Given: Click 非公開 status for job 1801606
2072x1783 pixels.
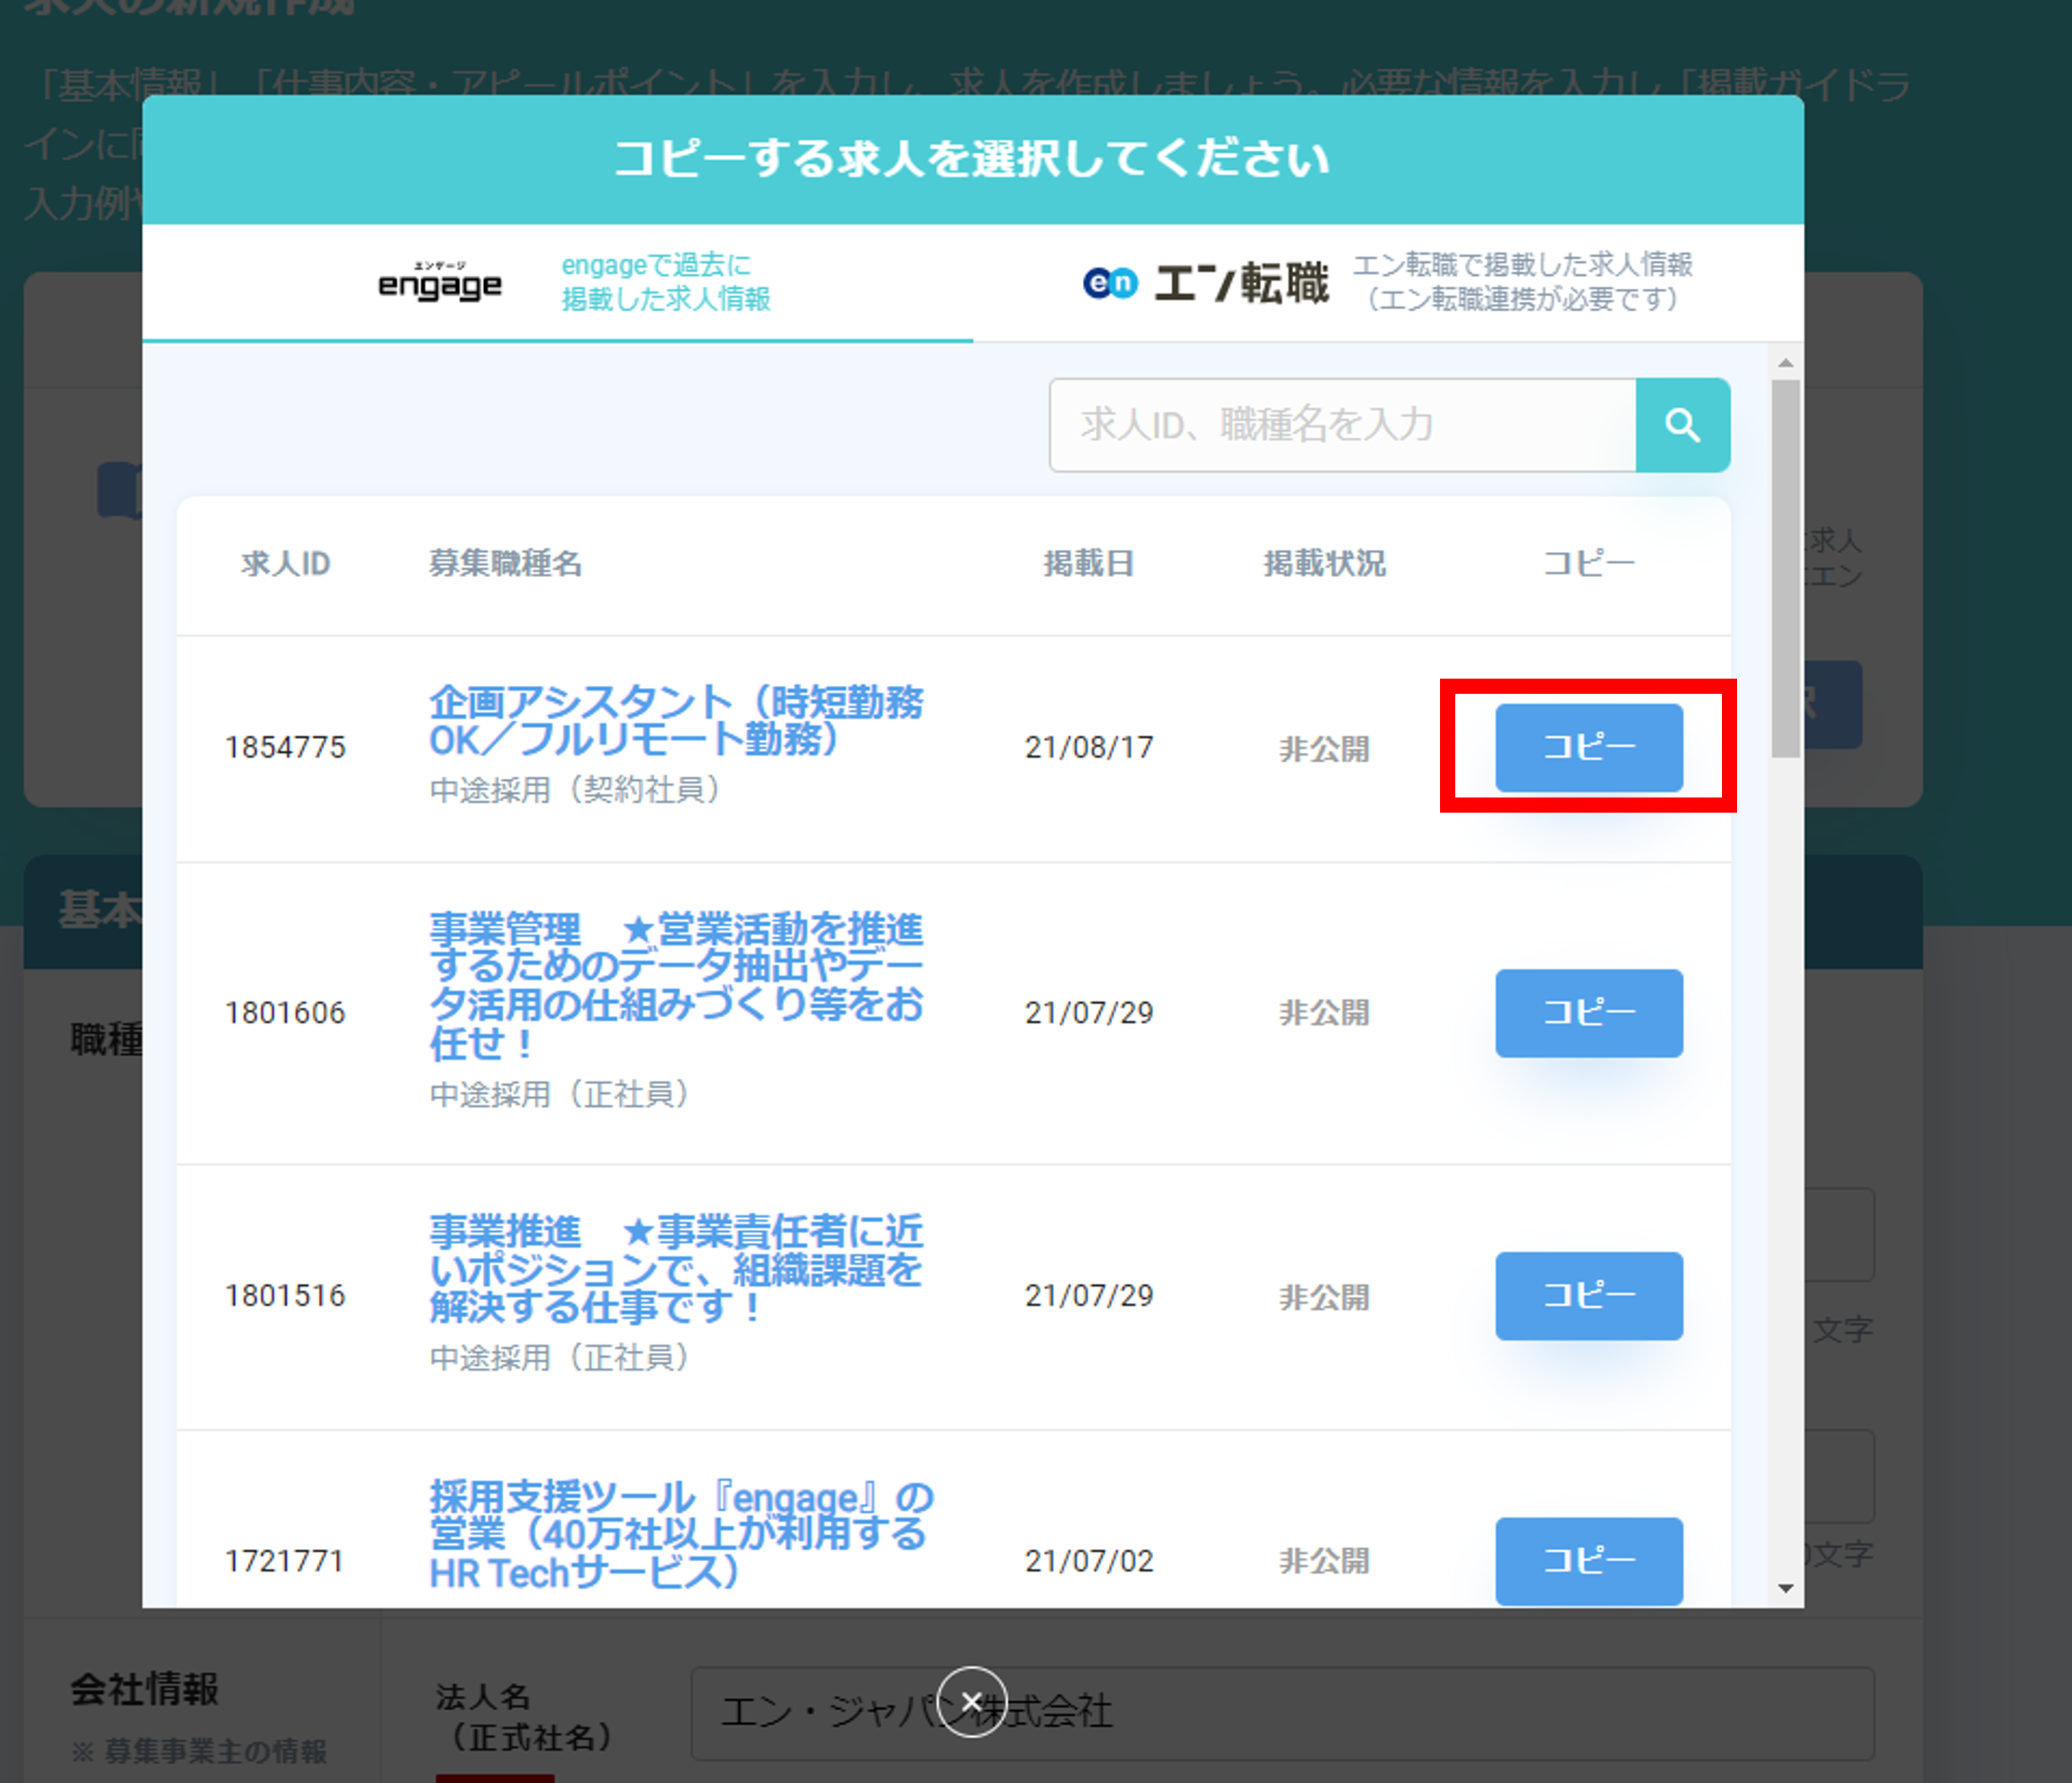Looking at the screenshot, I should [x=1324, y=1012].
